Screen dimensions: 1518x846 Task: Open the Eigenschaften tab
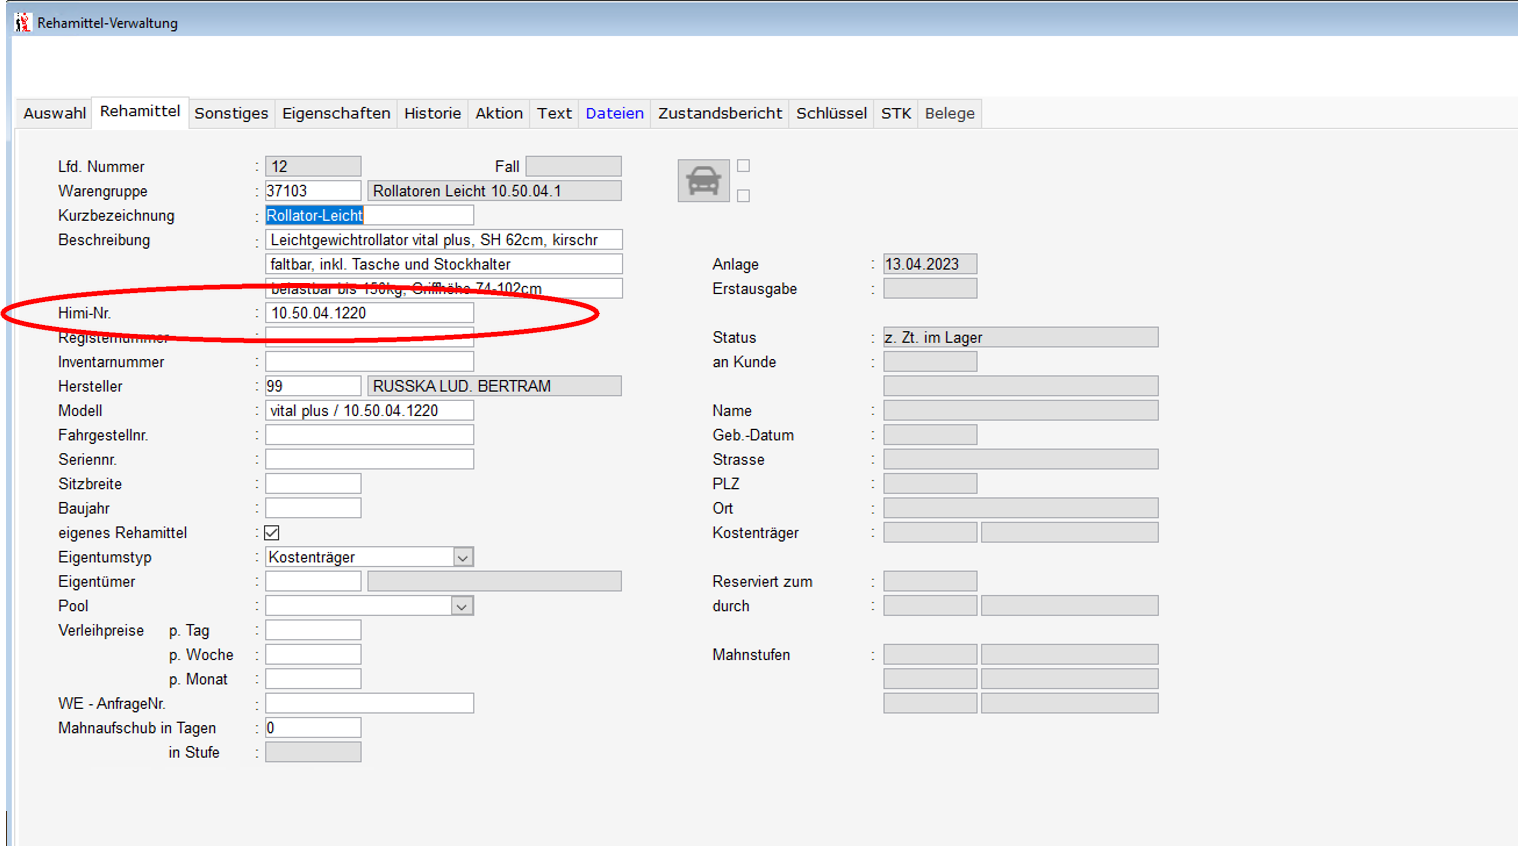(x=336, y=113)
